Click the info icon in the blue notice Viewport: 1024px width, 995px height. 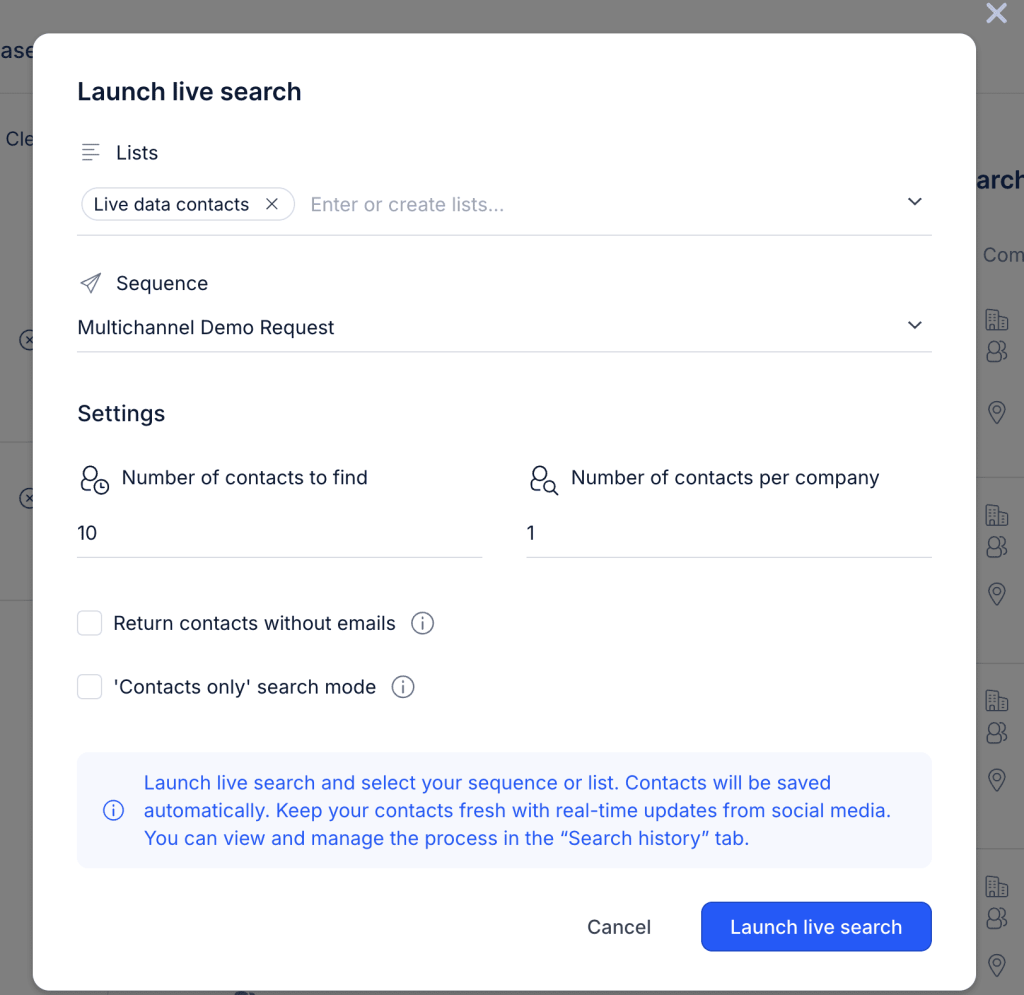coord(114,810)
